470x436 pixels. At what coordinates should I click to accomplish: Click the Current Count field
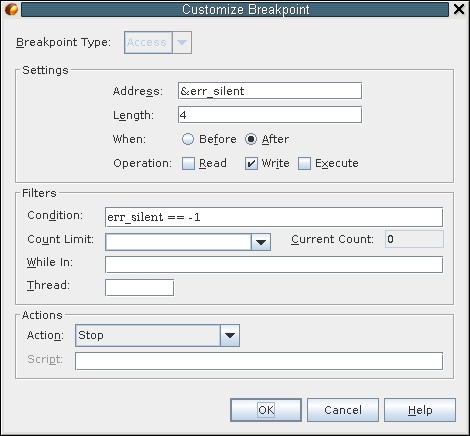(414, 239)
